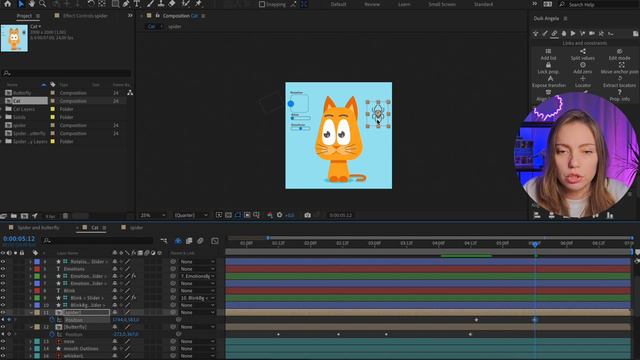Switch to the spider timeline tab

[x=136, y=228]
